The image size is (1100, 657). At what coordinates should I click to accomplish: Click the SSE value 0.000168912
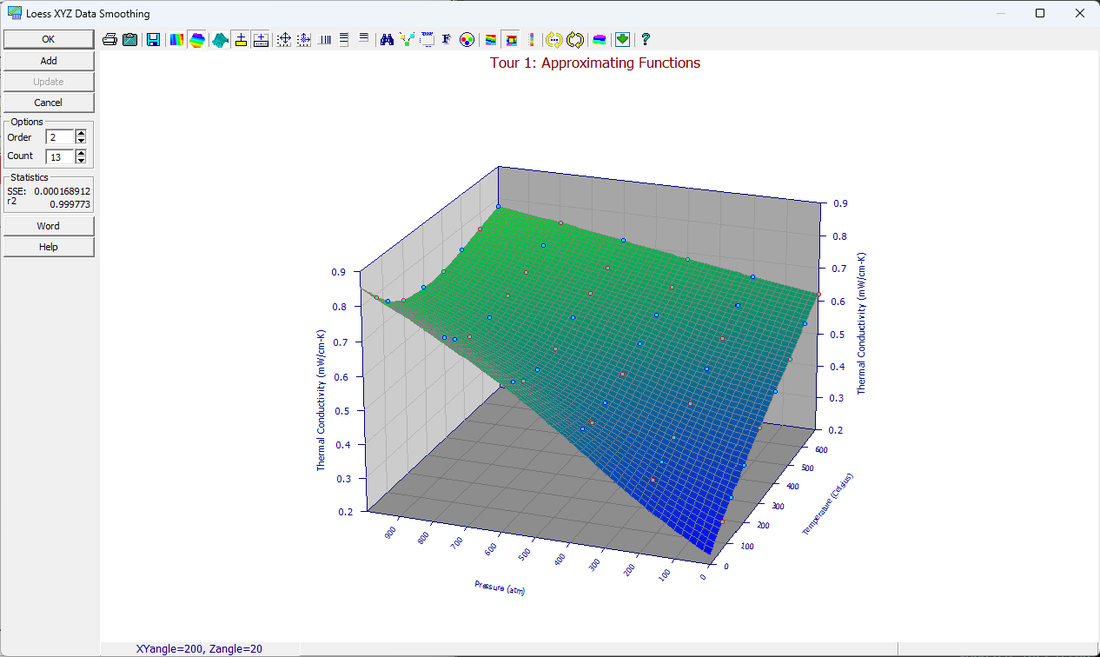coord(62,191)
